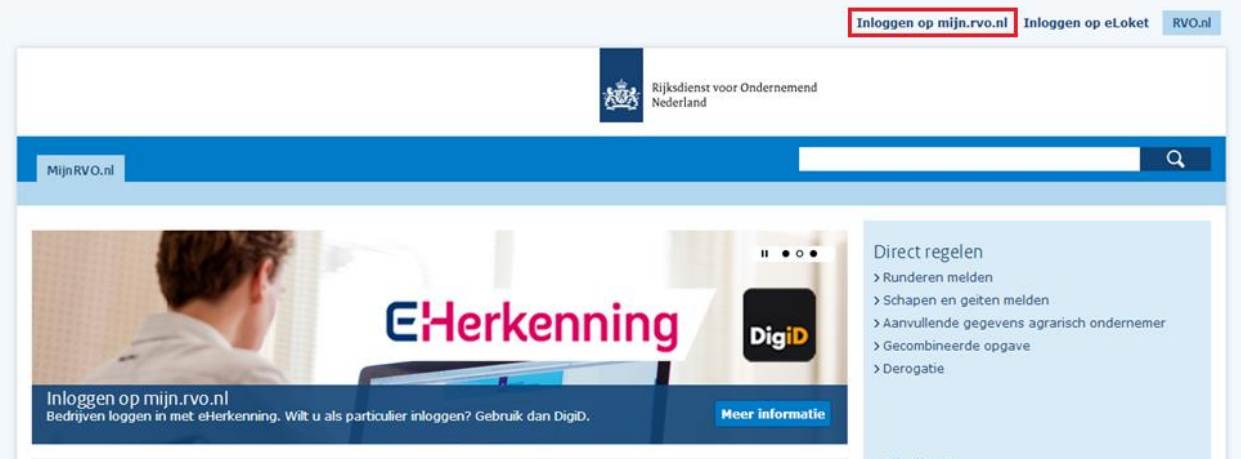Select the second carousel dot indicator
This screenshot has width=1241, height=459.
pyautogui.click(x=800, y=254)
